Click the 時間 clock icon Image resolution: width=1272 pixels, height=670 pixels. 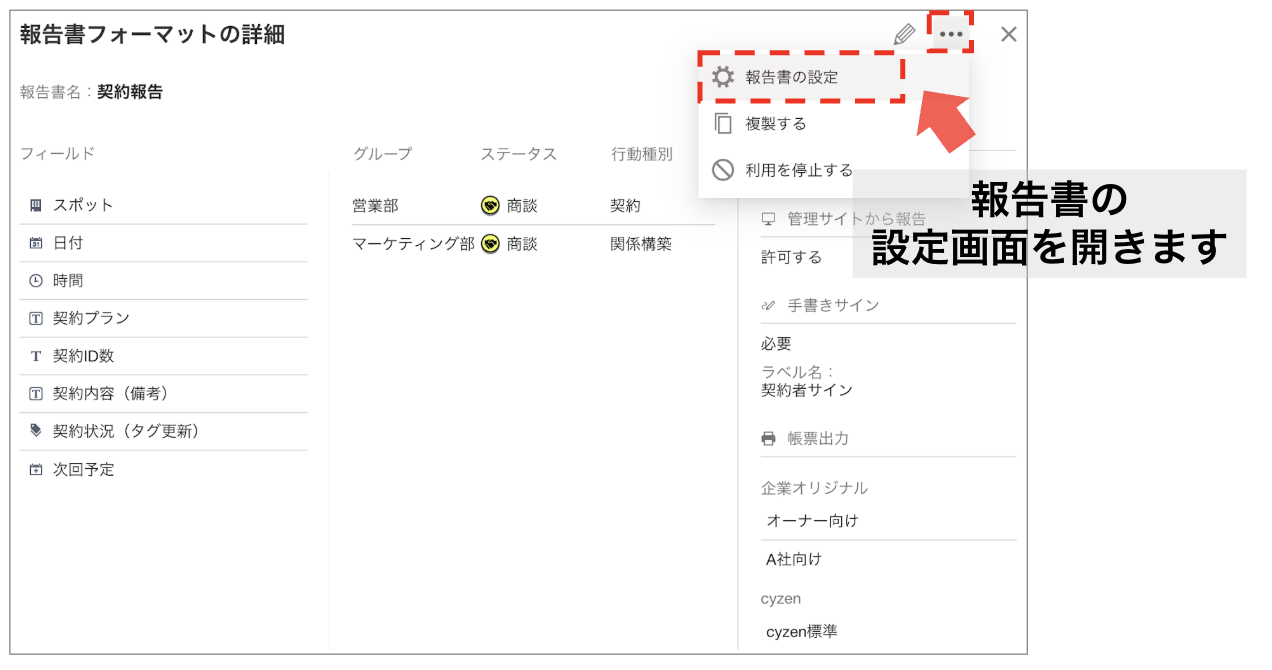(x=36, y=281)
